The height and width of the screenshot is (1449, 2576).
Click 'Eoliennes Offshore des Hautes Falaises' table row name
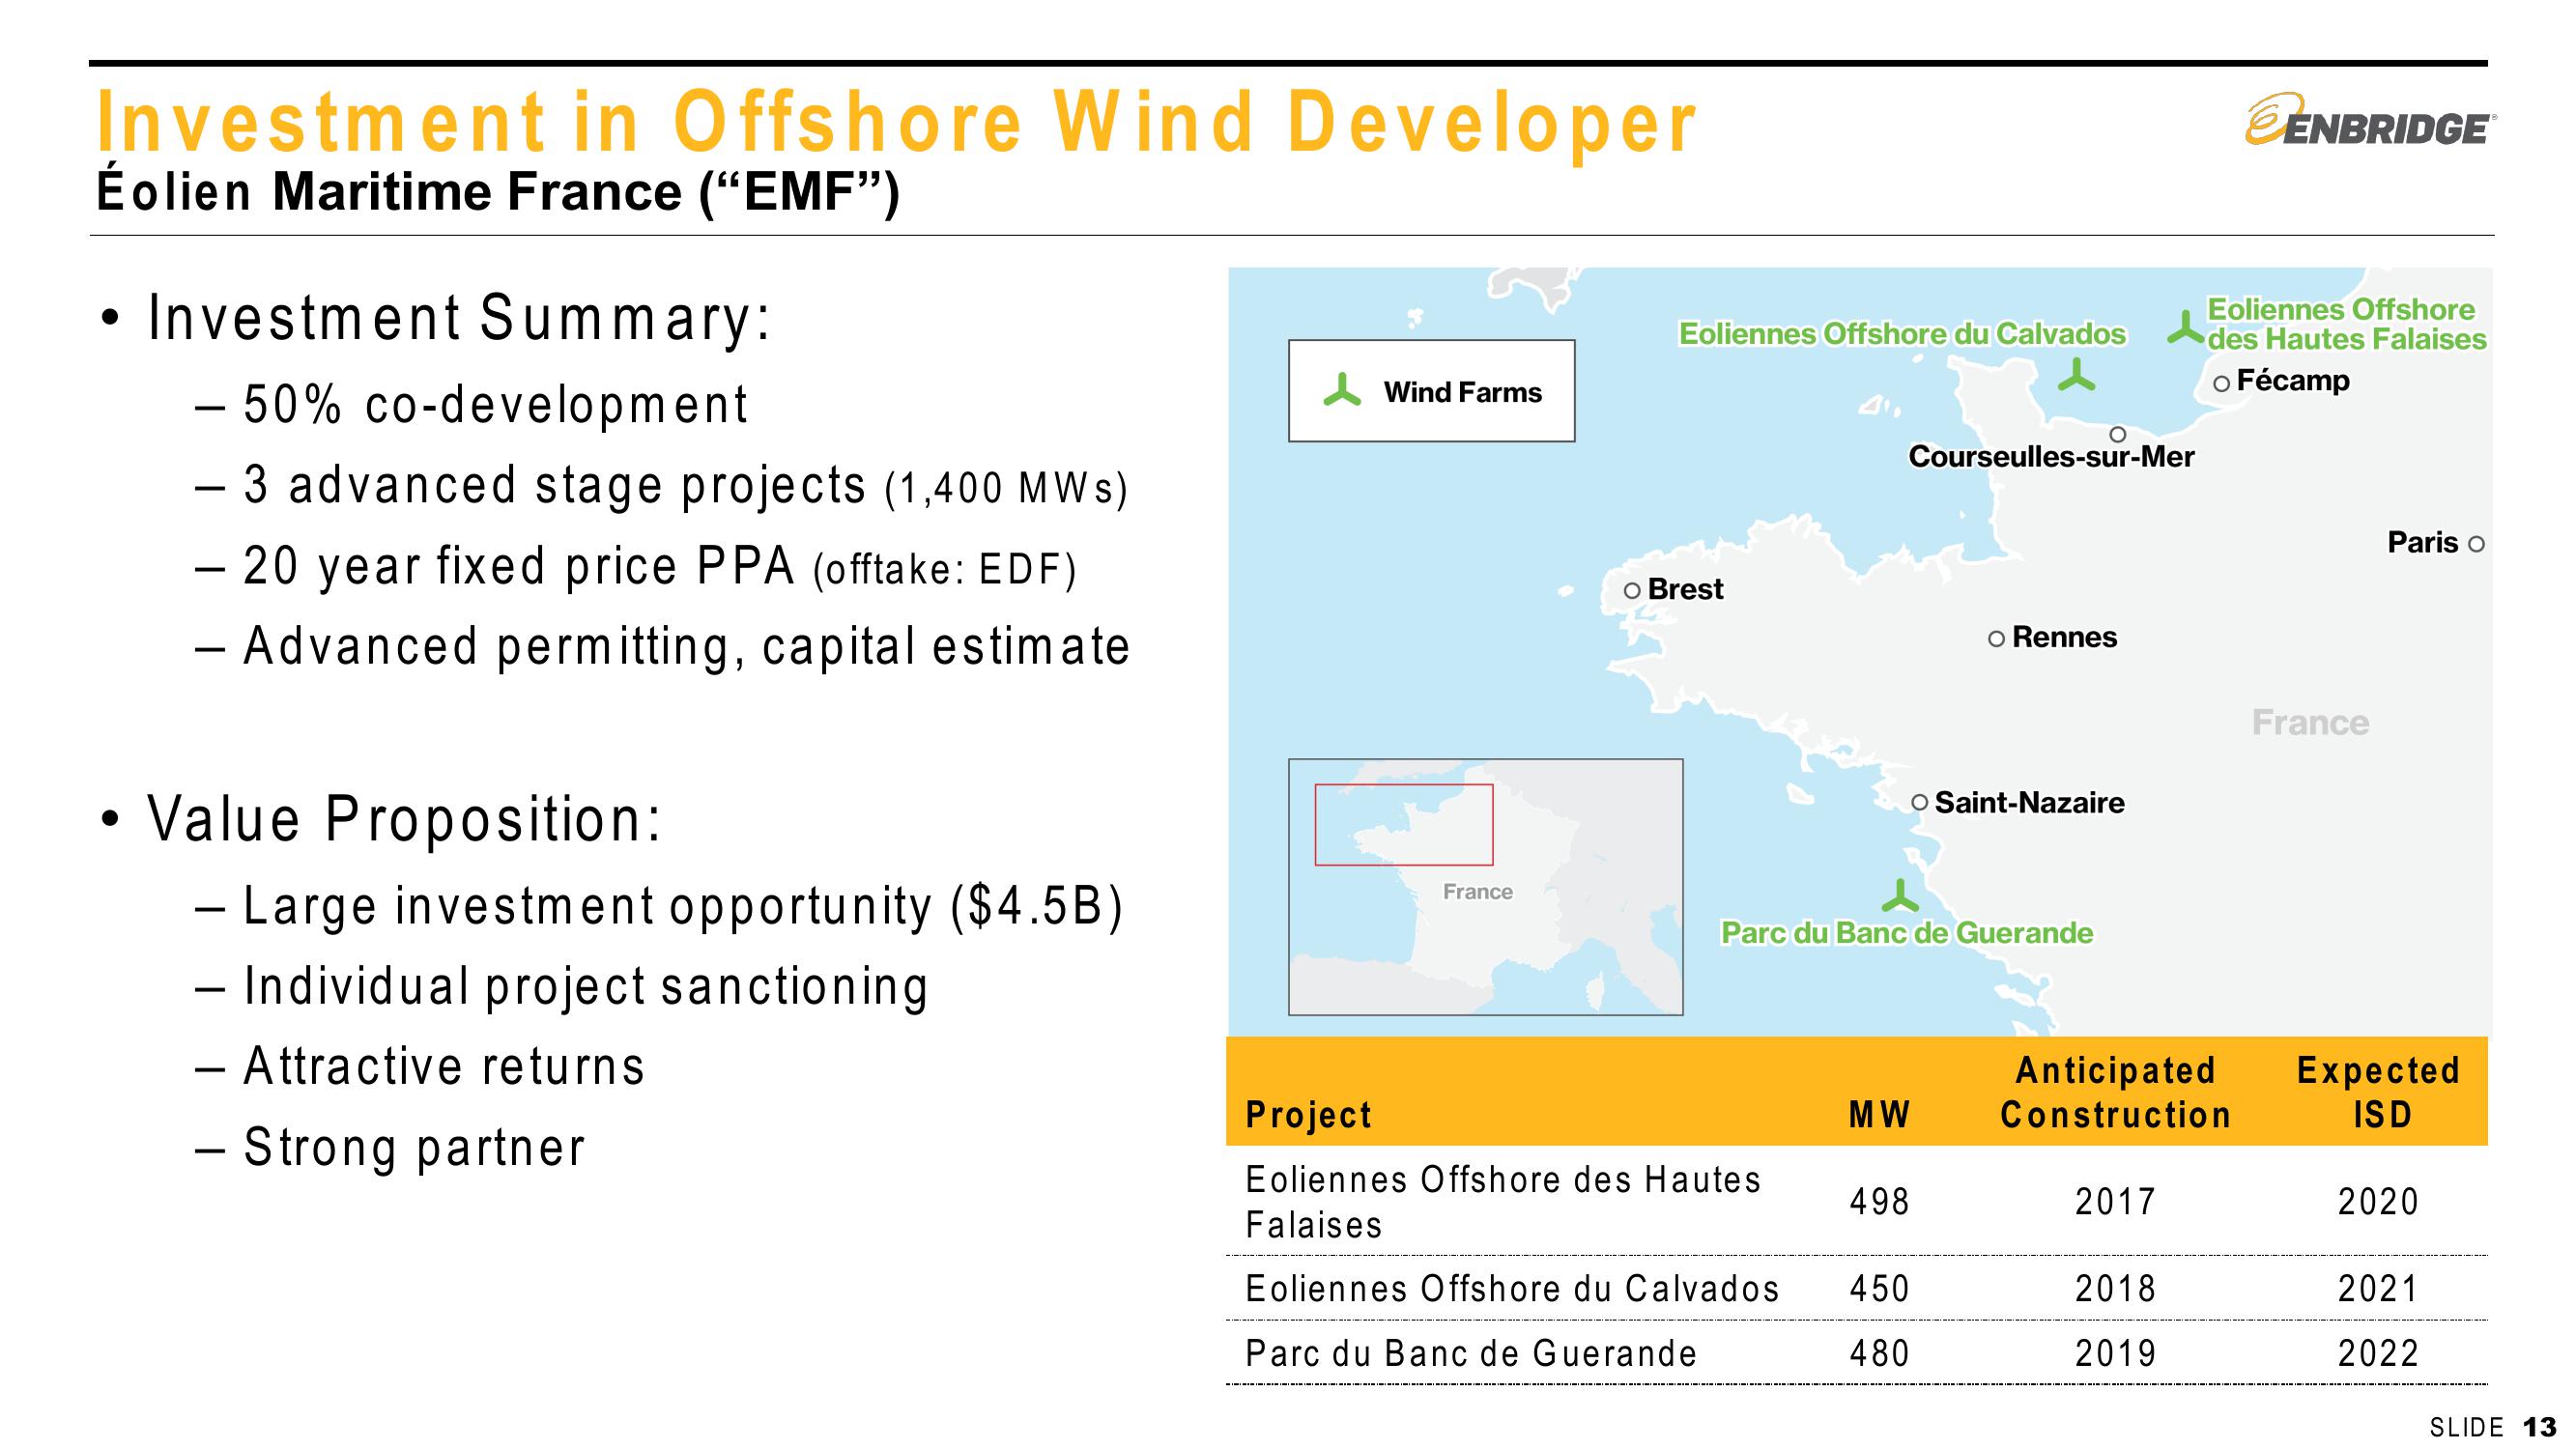click(1503, 1202)
